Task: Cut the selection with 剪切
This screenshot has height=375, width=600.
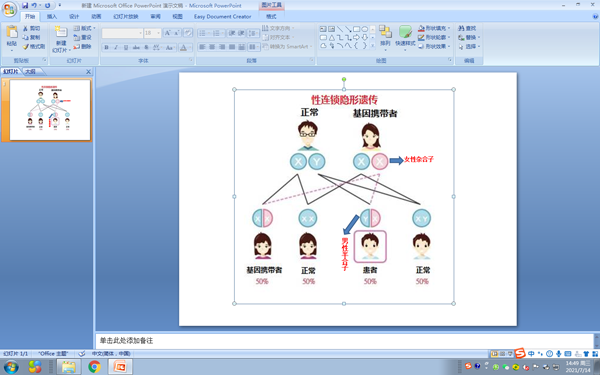Action: tap(31, 28)
